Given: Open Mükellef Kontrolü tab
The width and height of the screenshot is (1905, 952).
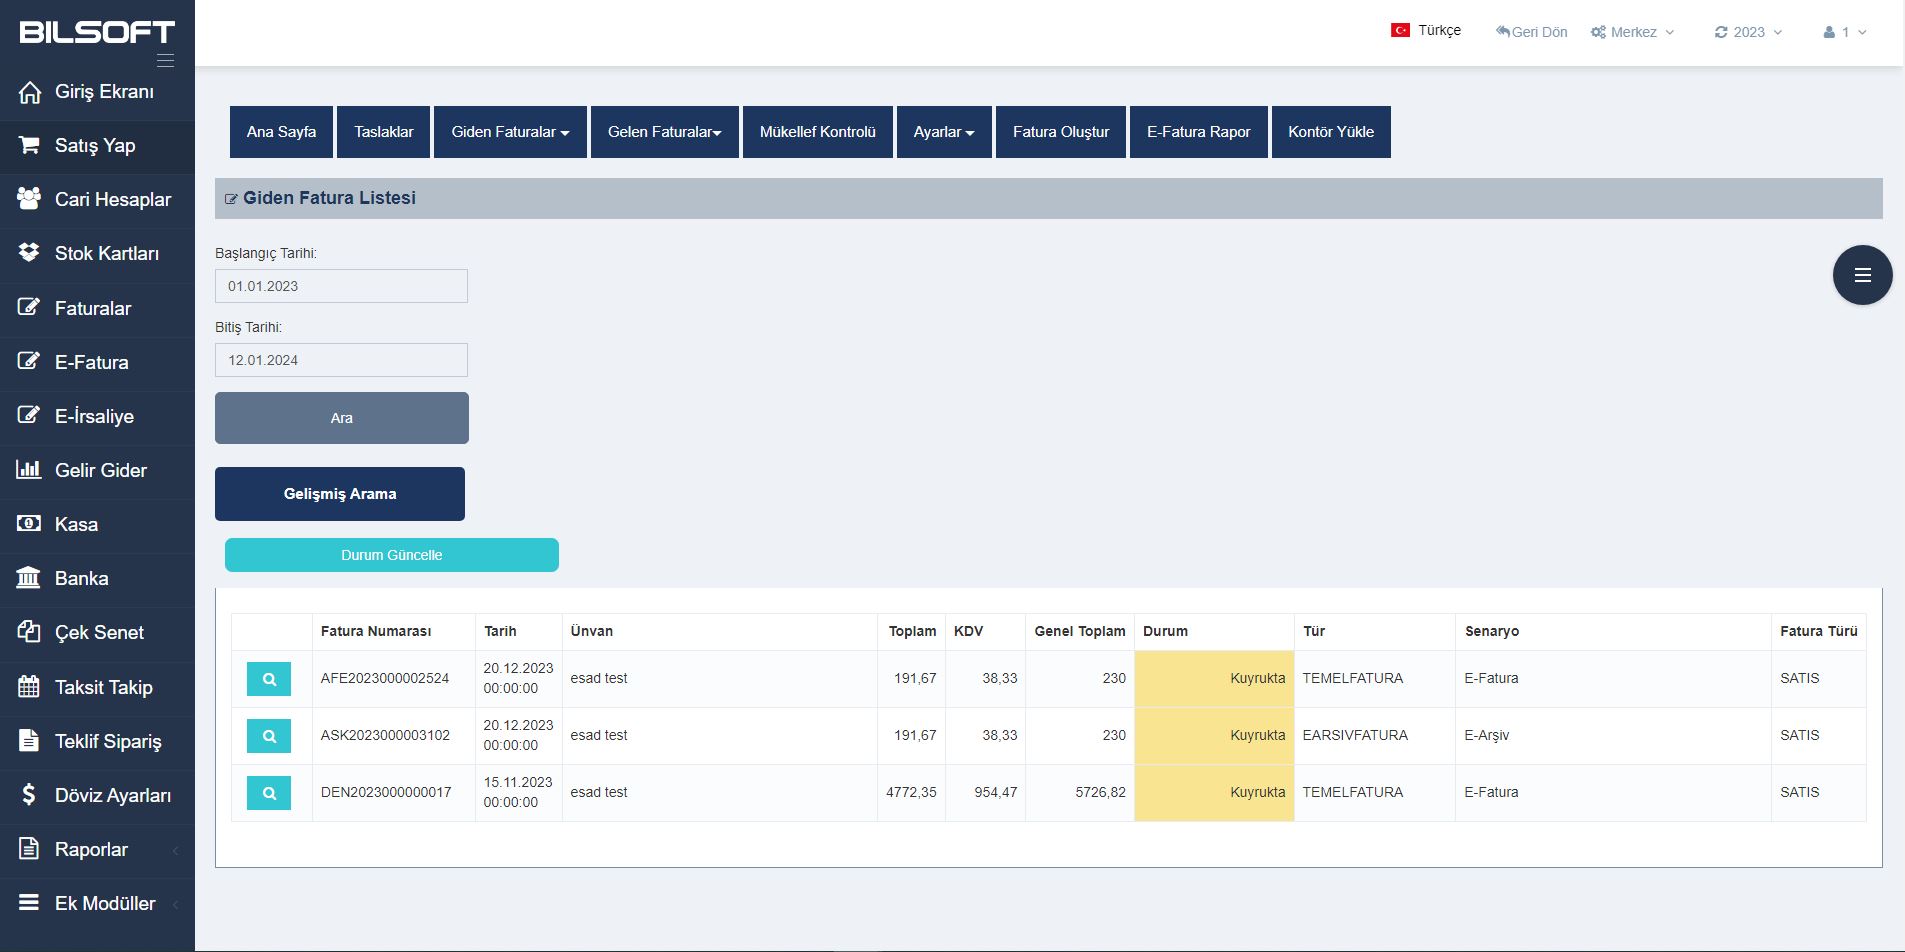Looking at the screenshot, I should 817,132.
